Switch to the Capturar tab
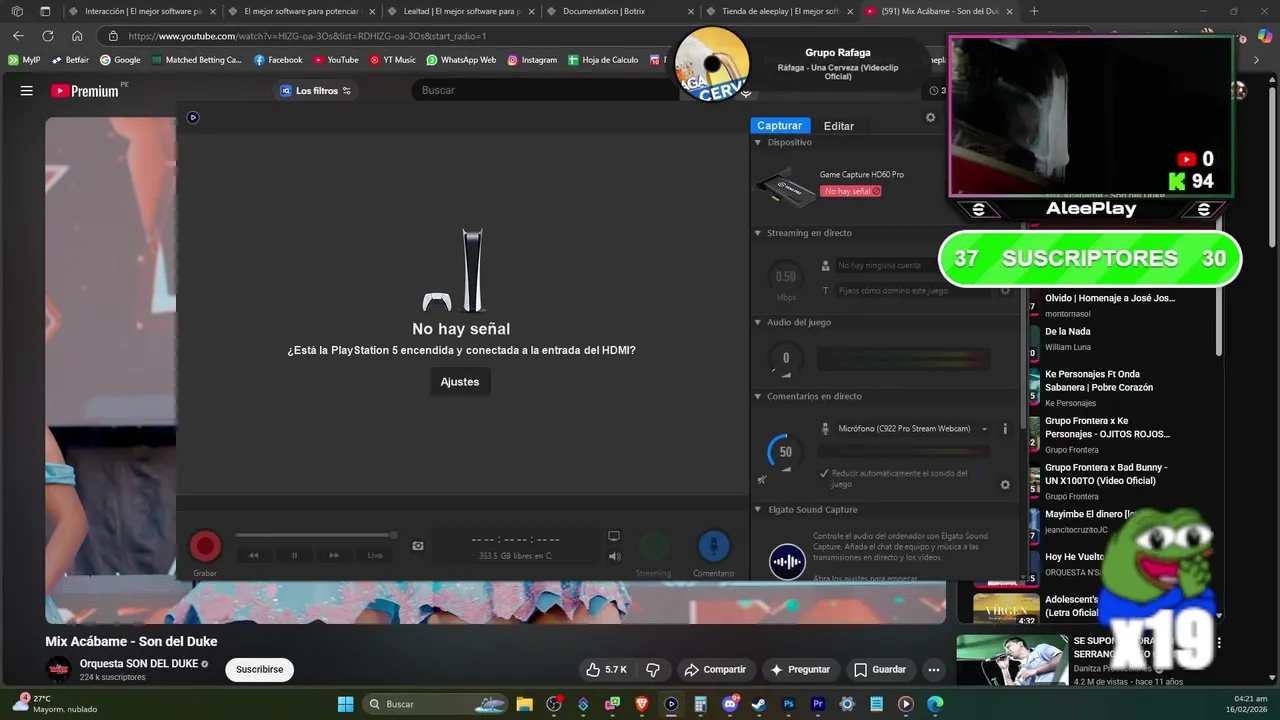1280x720 pixels. tap(780, 126)
